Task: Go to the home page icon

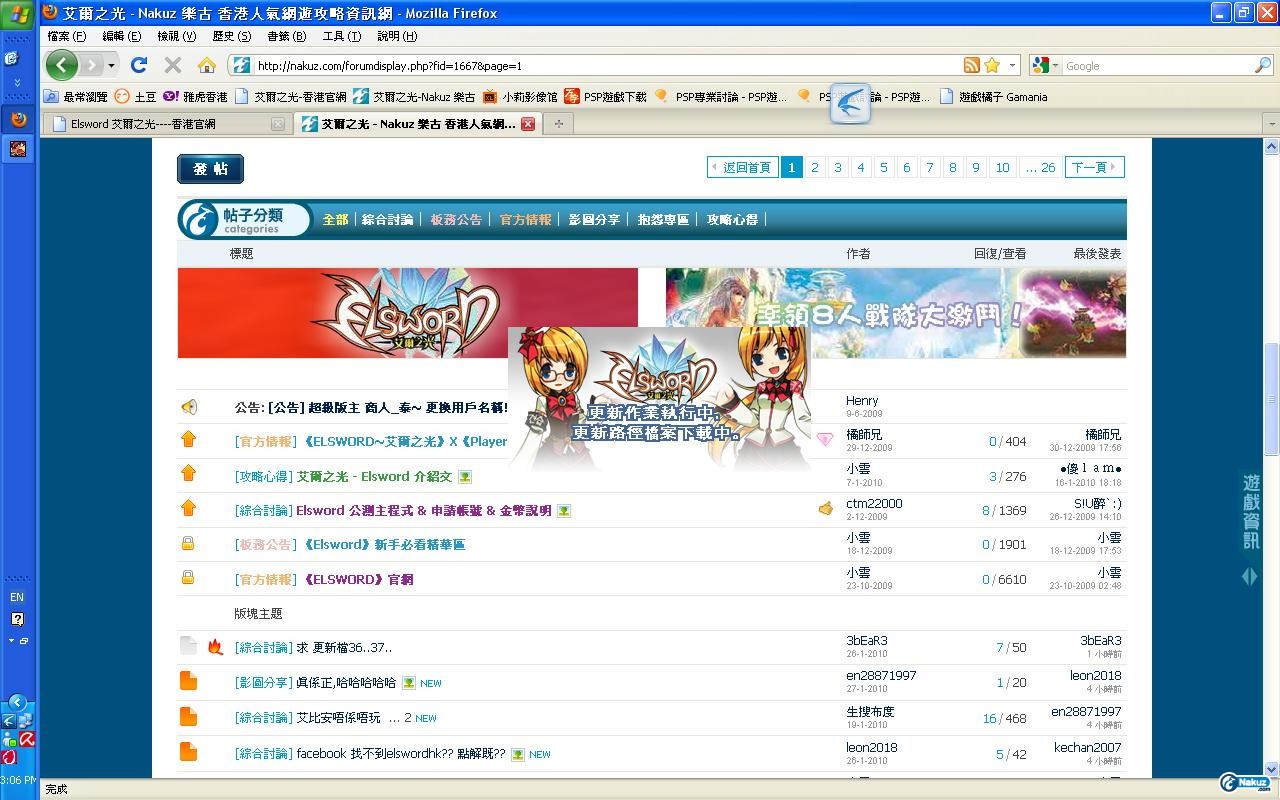Action: point(207,65)
